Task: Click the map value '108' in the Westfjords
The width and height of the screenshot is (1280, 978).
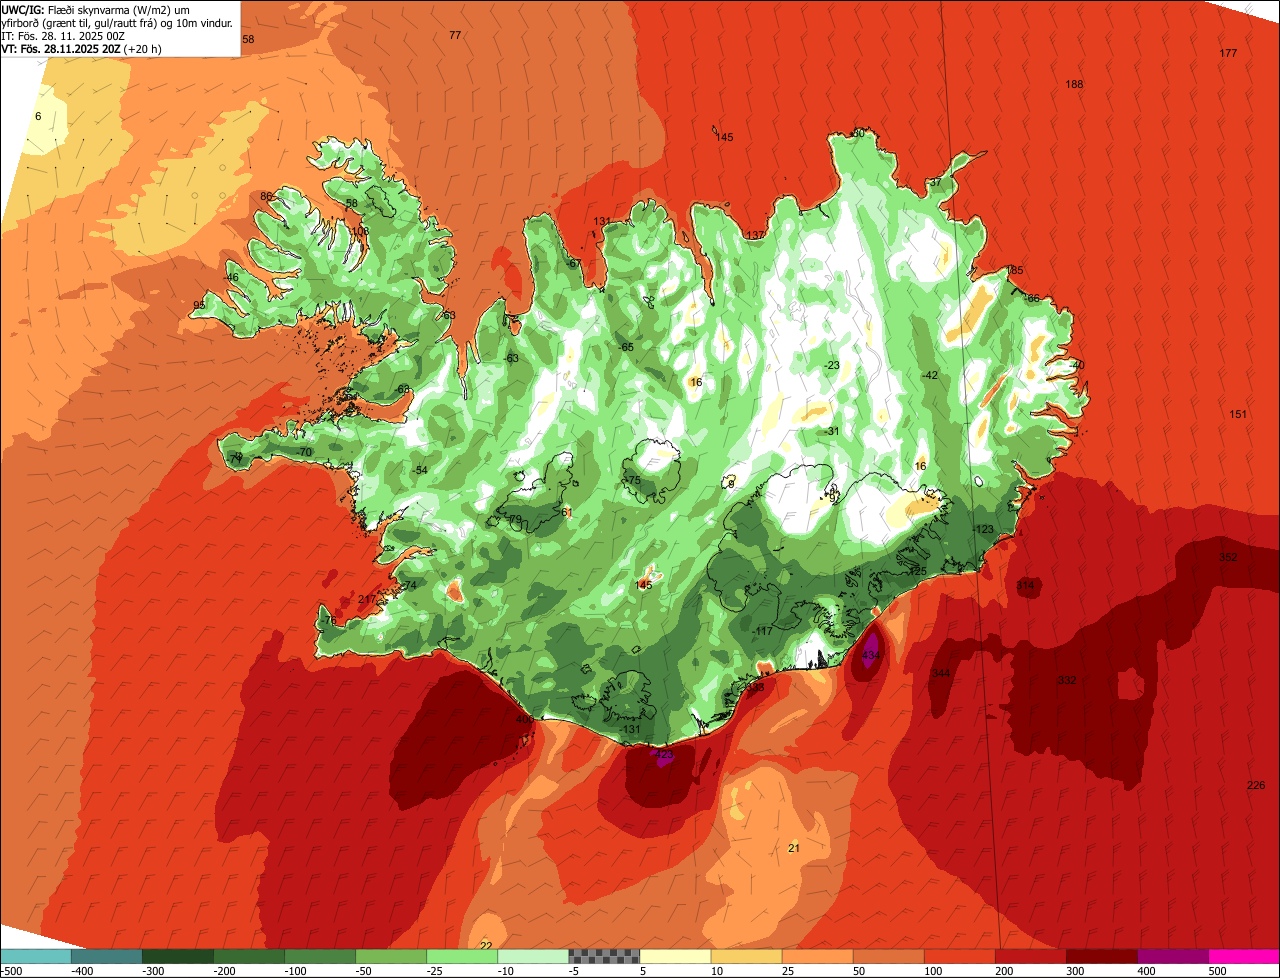Action: [360, 231]
